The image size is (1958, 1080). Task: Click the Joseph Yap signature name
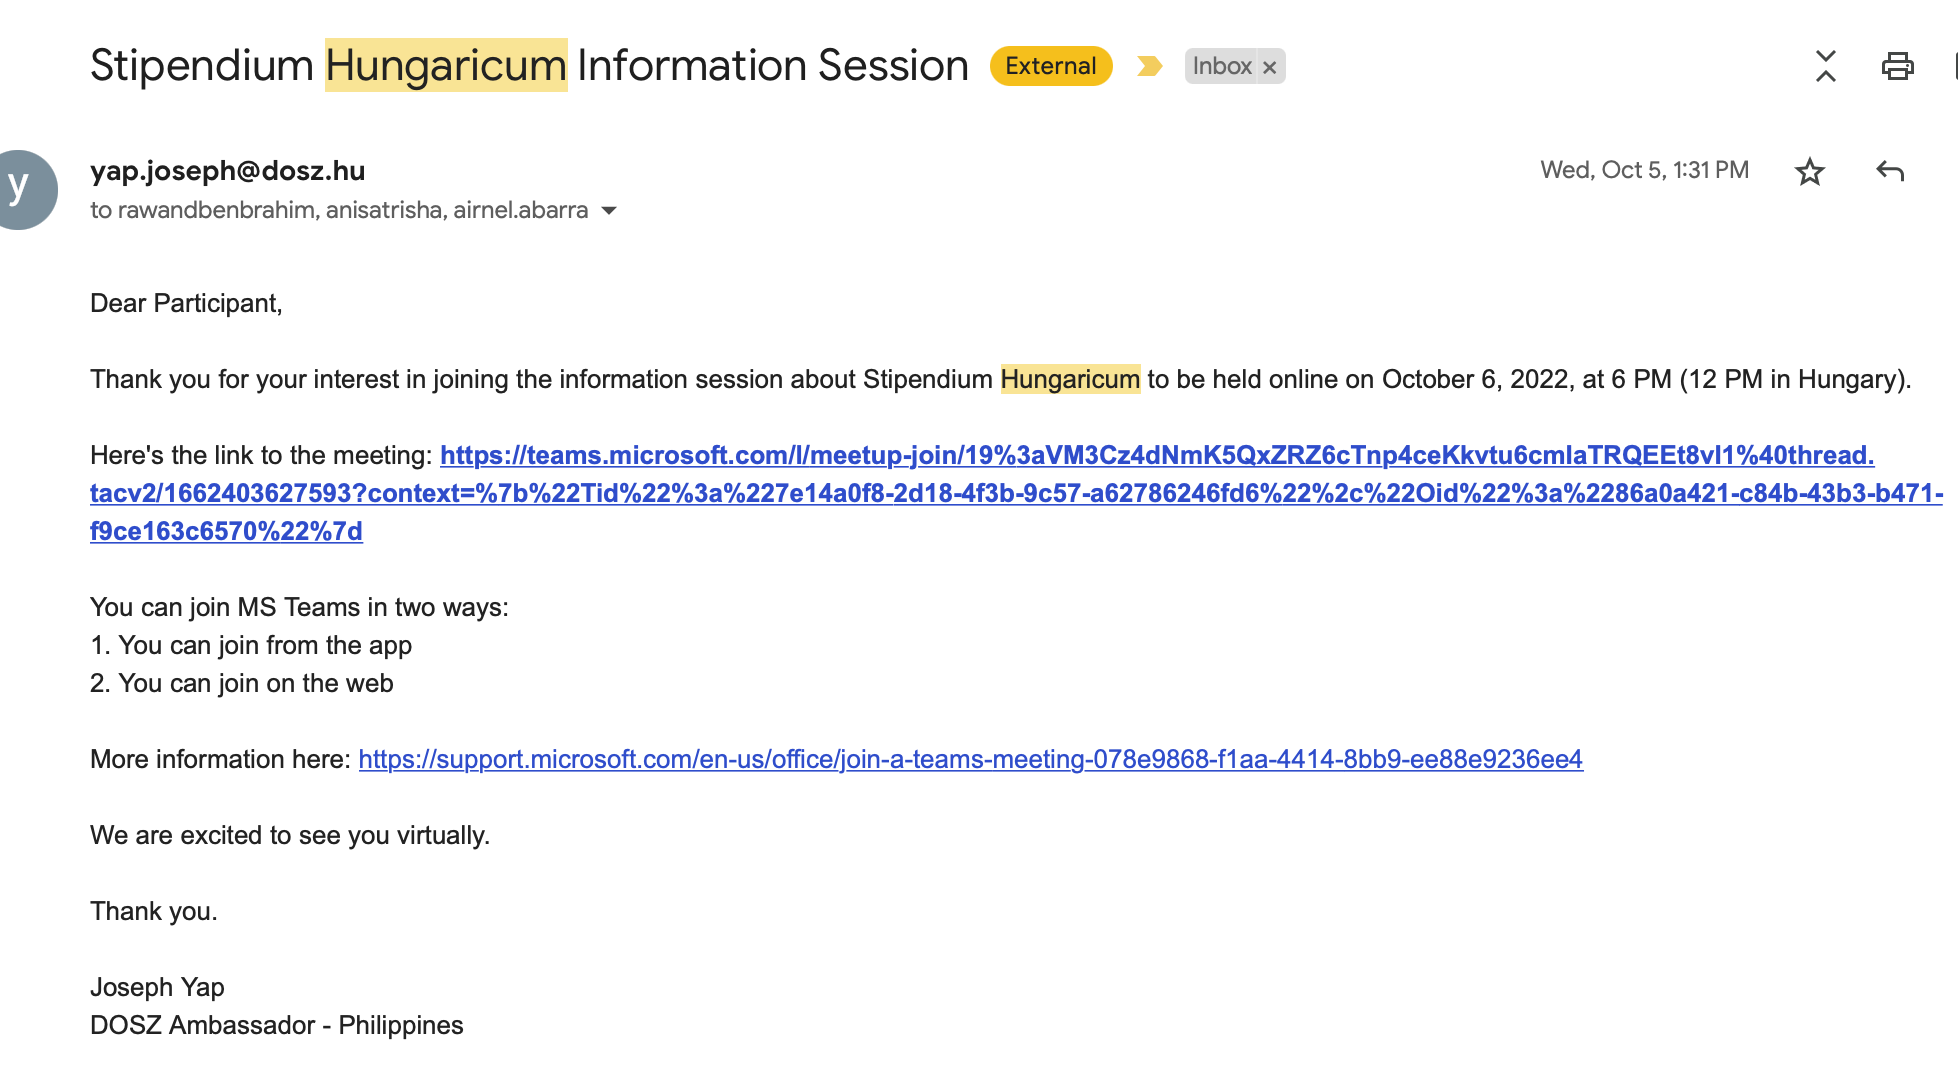[157, 987]
